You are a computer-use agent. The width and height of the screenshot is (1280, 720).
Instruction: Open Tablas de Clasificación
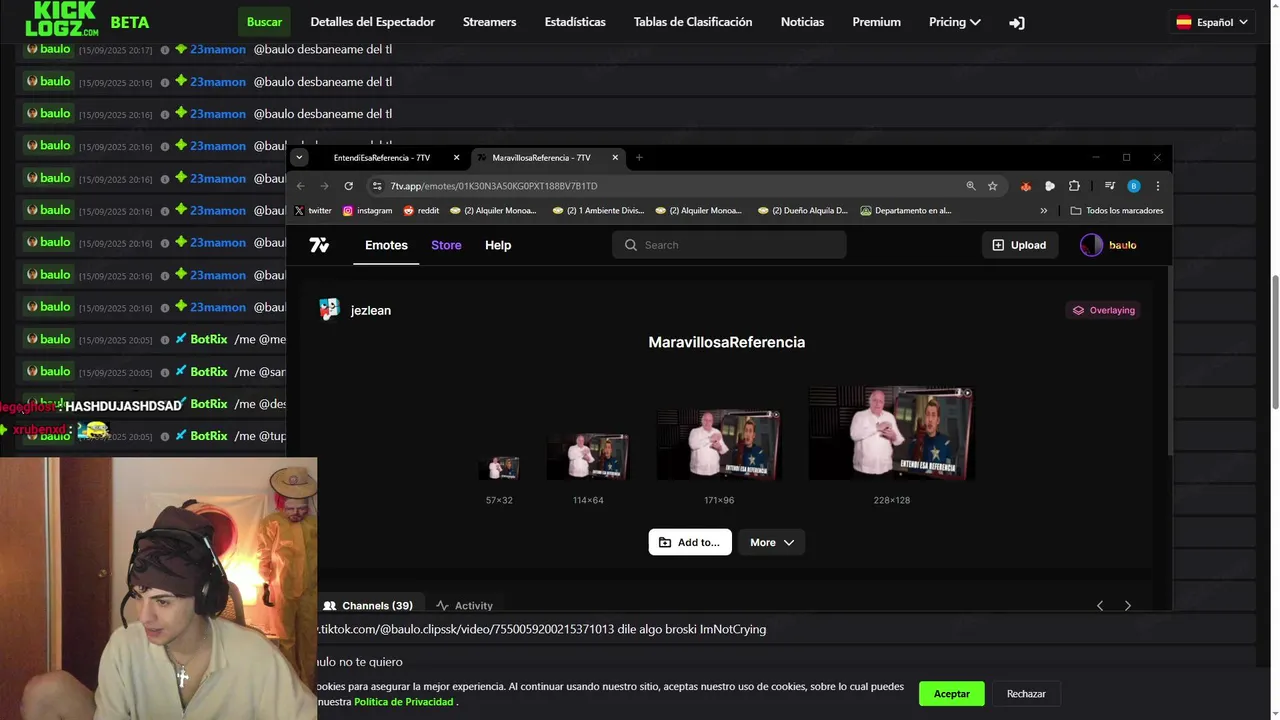[693, 22]
